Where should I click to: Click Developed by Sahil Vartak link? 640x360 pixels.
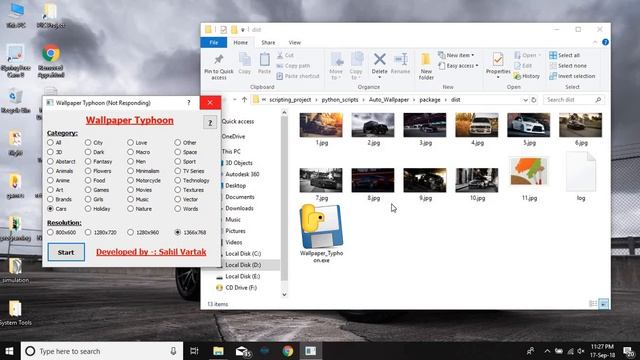(x=151, y=252)
